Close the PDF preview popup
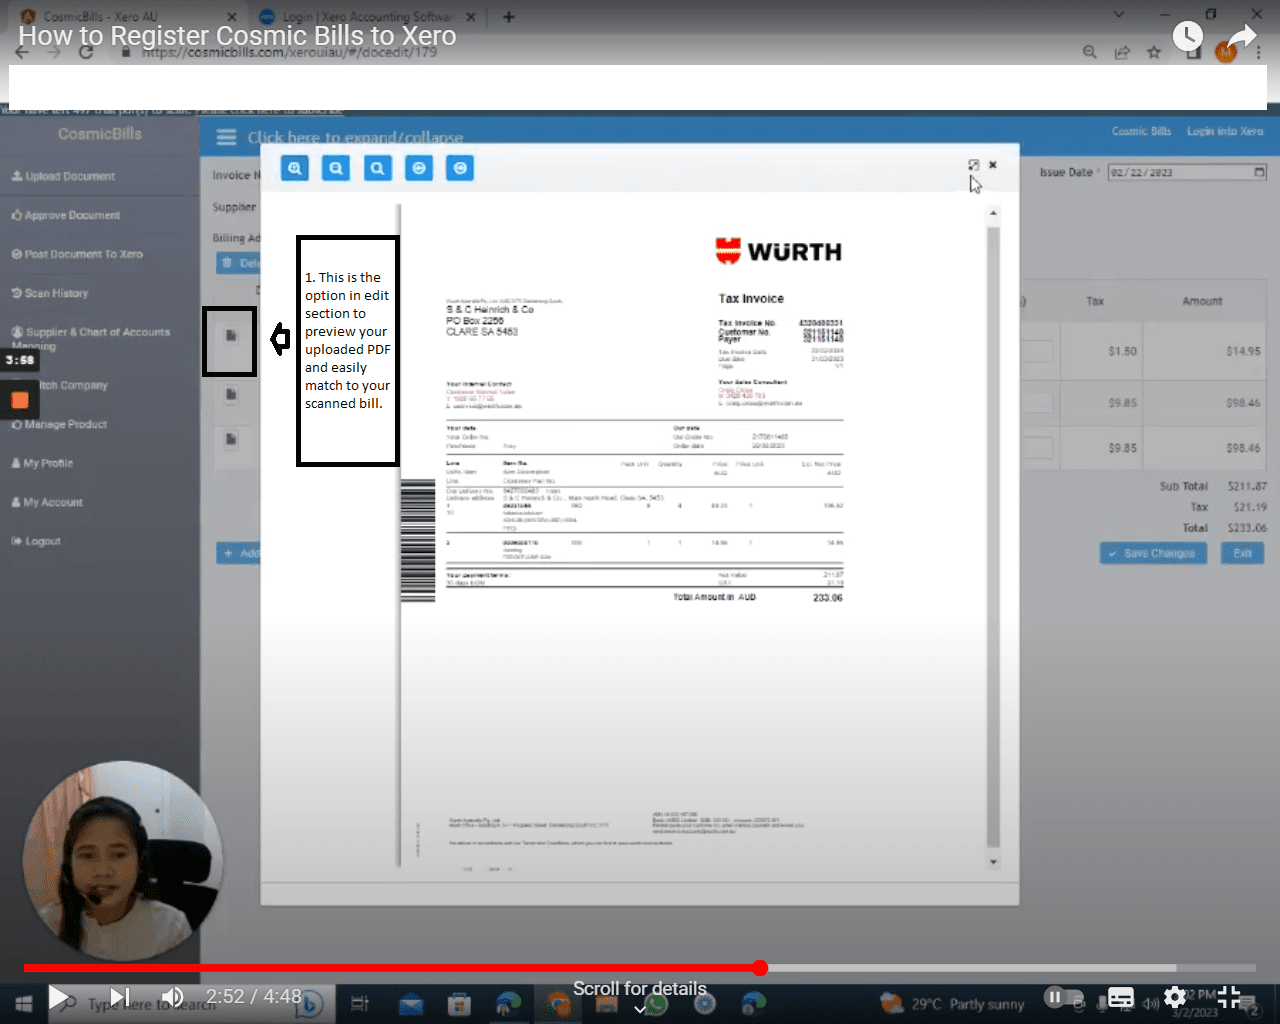The image size is (1280, 1024). [993, 165]
